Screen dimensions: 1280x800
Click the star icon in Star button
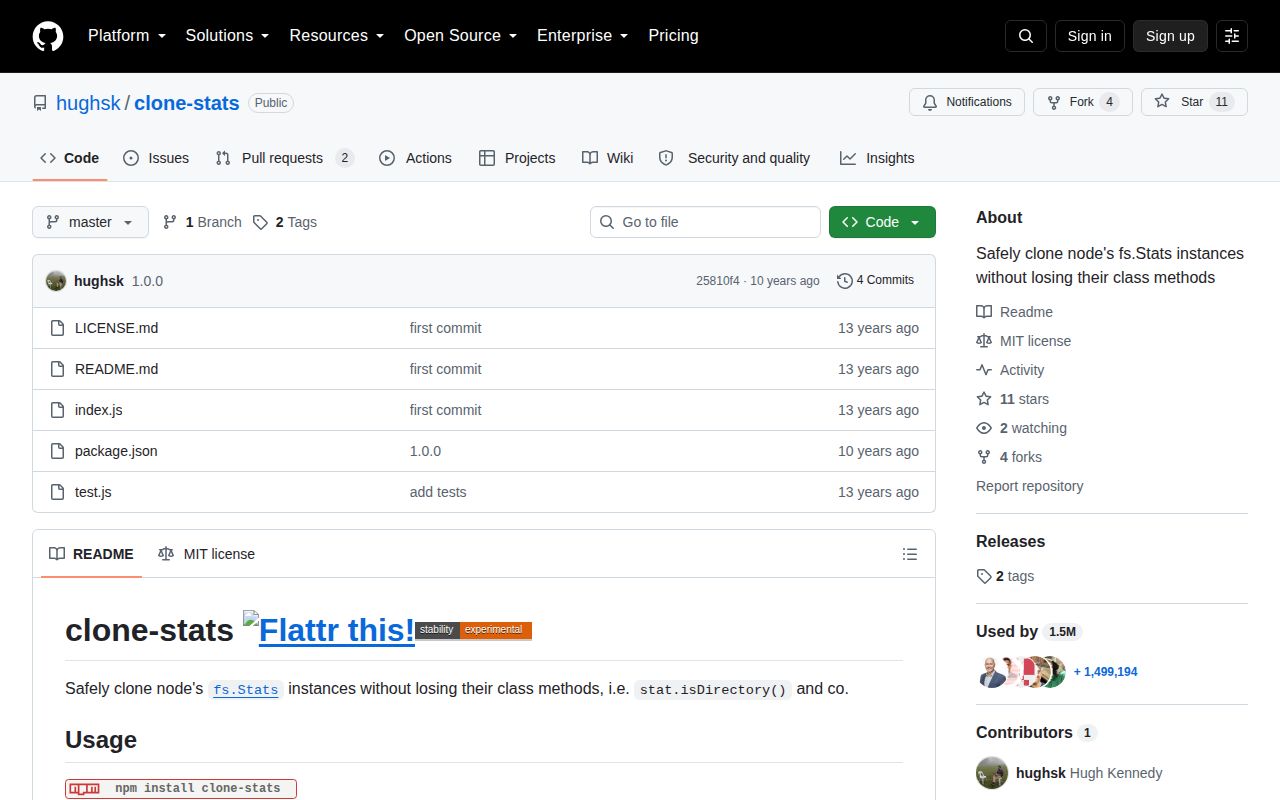(x=1161, y=102)
